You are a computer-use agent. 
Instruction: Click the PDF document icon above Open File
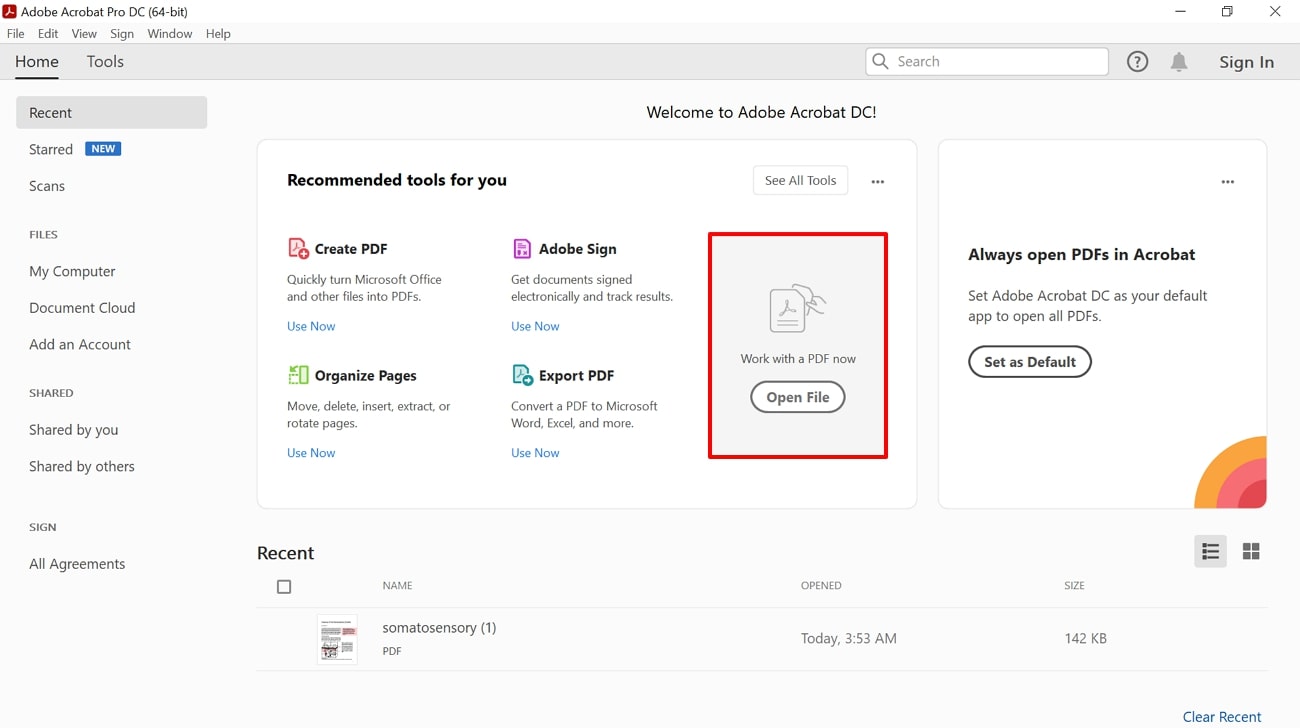tap(798, 309)
